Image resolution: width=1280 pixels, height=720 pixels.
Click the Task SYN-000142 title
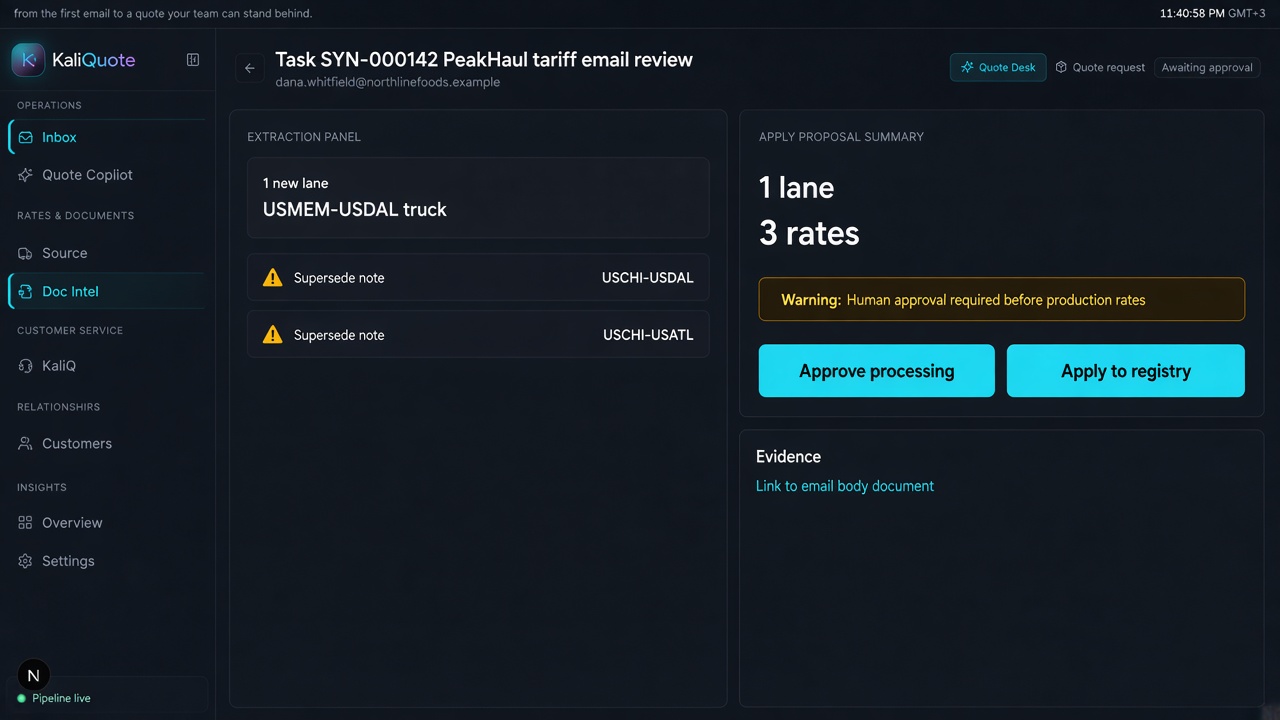click(484, 59)
